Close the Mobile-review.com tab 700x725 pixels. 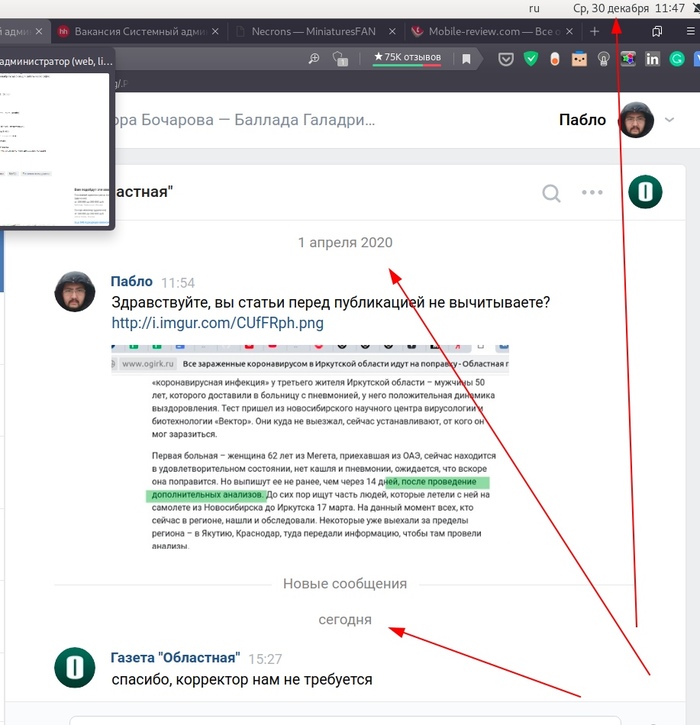point(570,31)
